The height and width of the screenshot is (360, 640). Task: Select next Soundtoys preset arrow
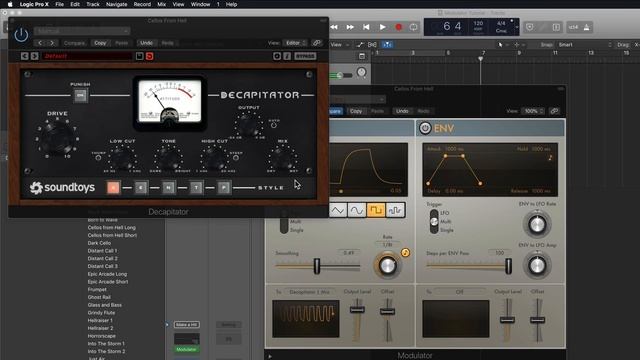pos(35,56)
